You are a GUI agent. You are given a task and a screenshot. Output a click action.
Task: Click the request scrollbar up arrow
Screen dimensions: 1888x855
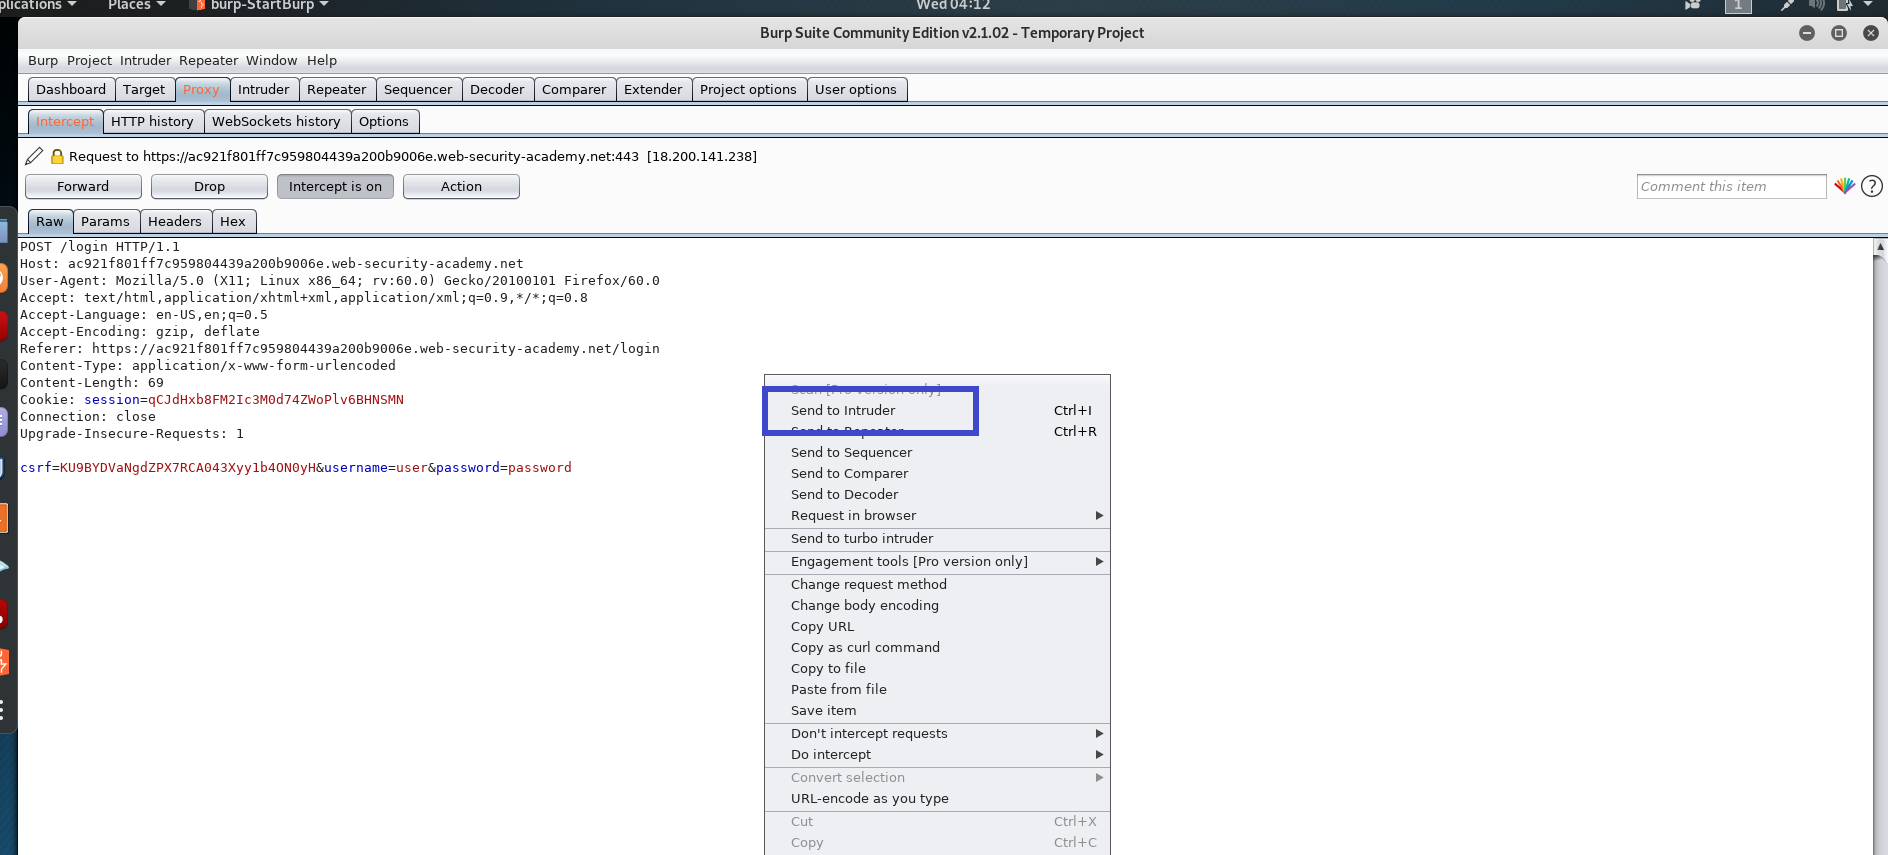click(1880, 246)
